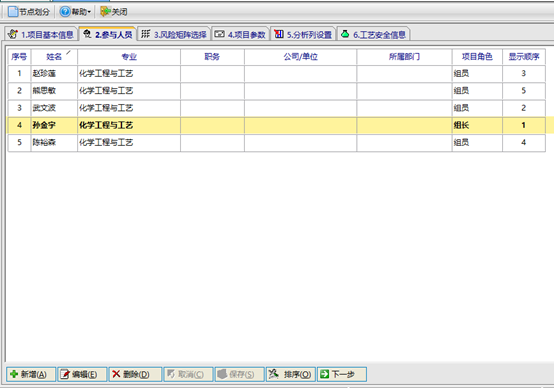
Task: Go to the 4.项目参数 tab
Action: click(x=240, y=34)
